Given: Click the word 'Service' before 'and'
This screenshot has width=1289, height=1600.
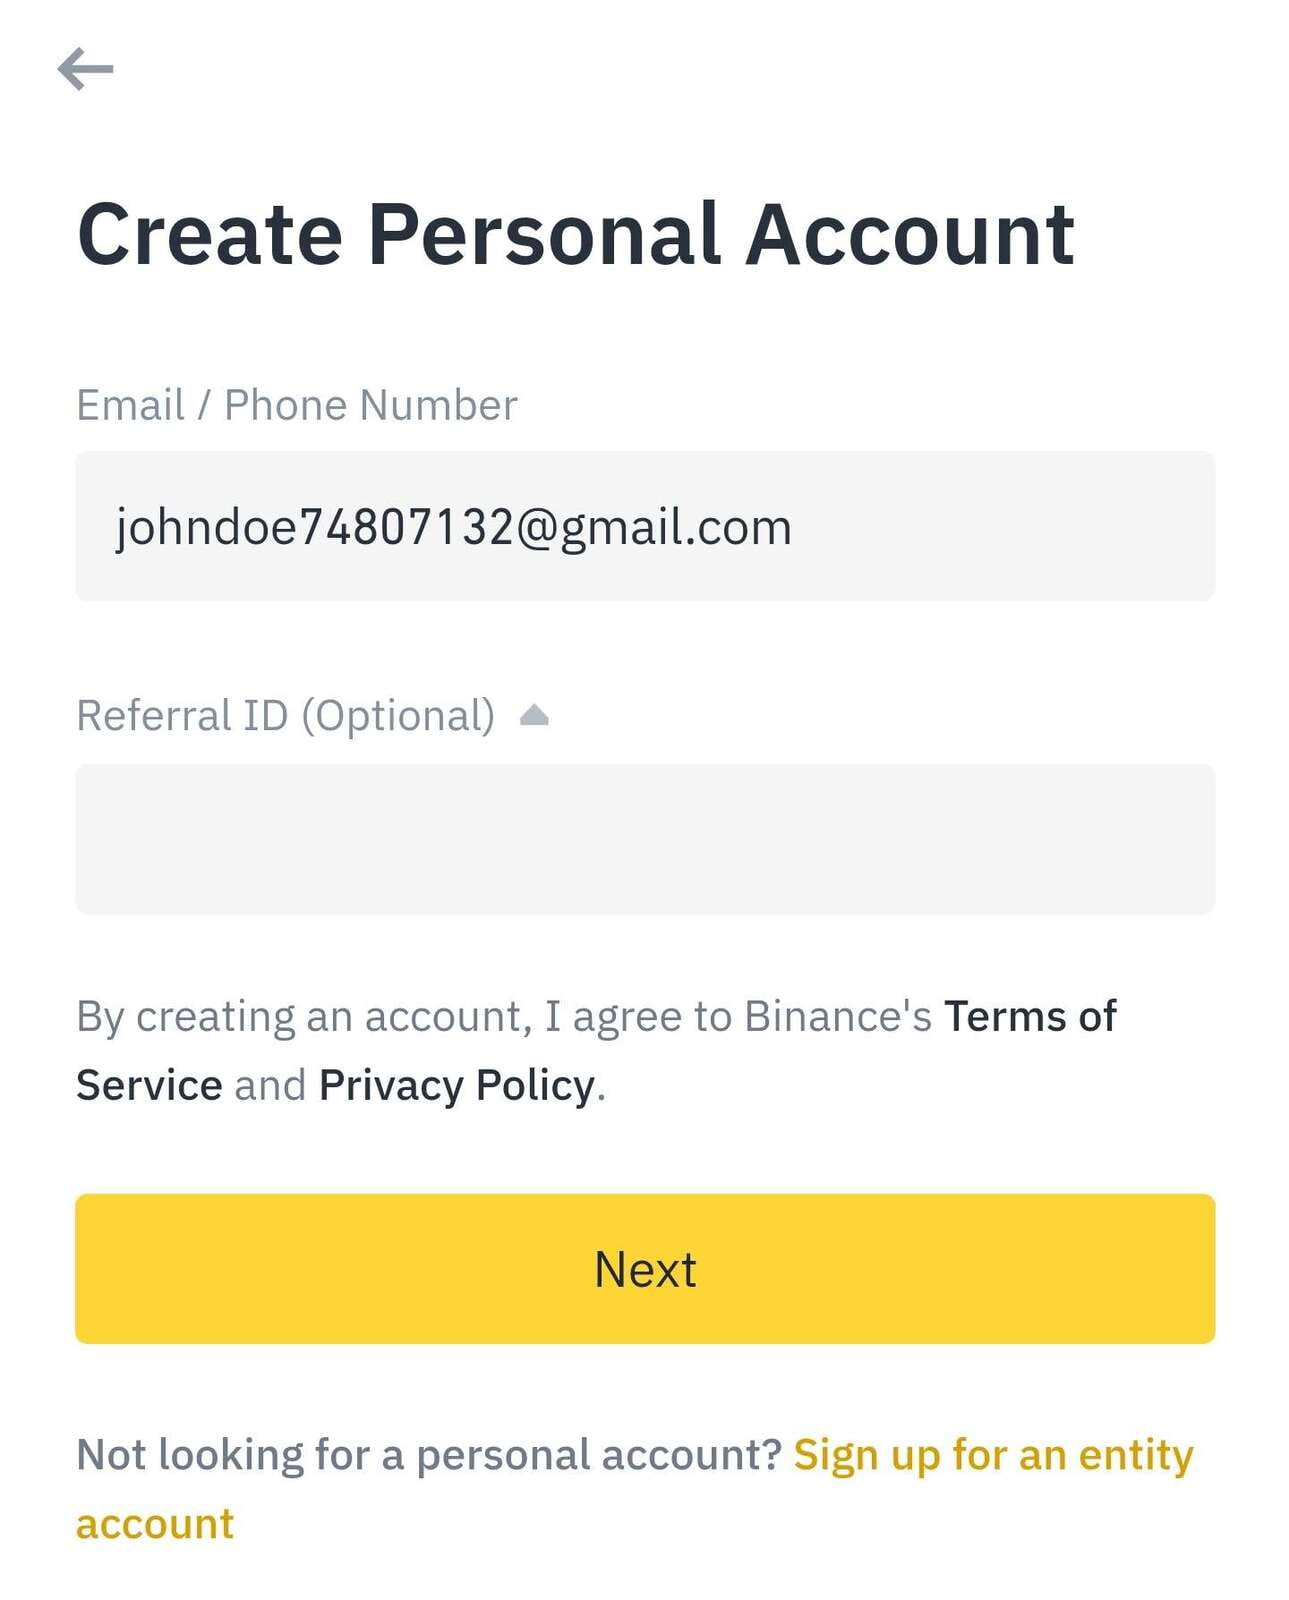Looking at the screenshot, I should pyautogui.click(x=149, y=1086).
